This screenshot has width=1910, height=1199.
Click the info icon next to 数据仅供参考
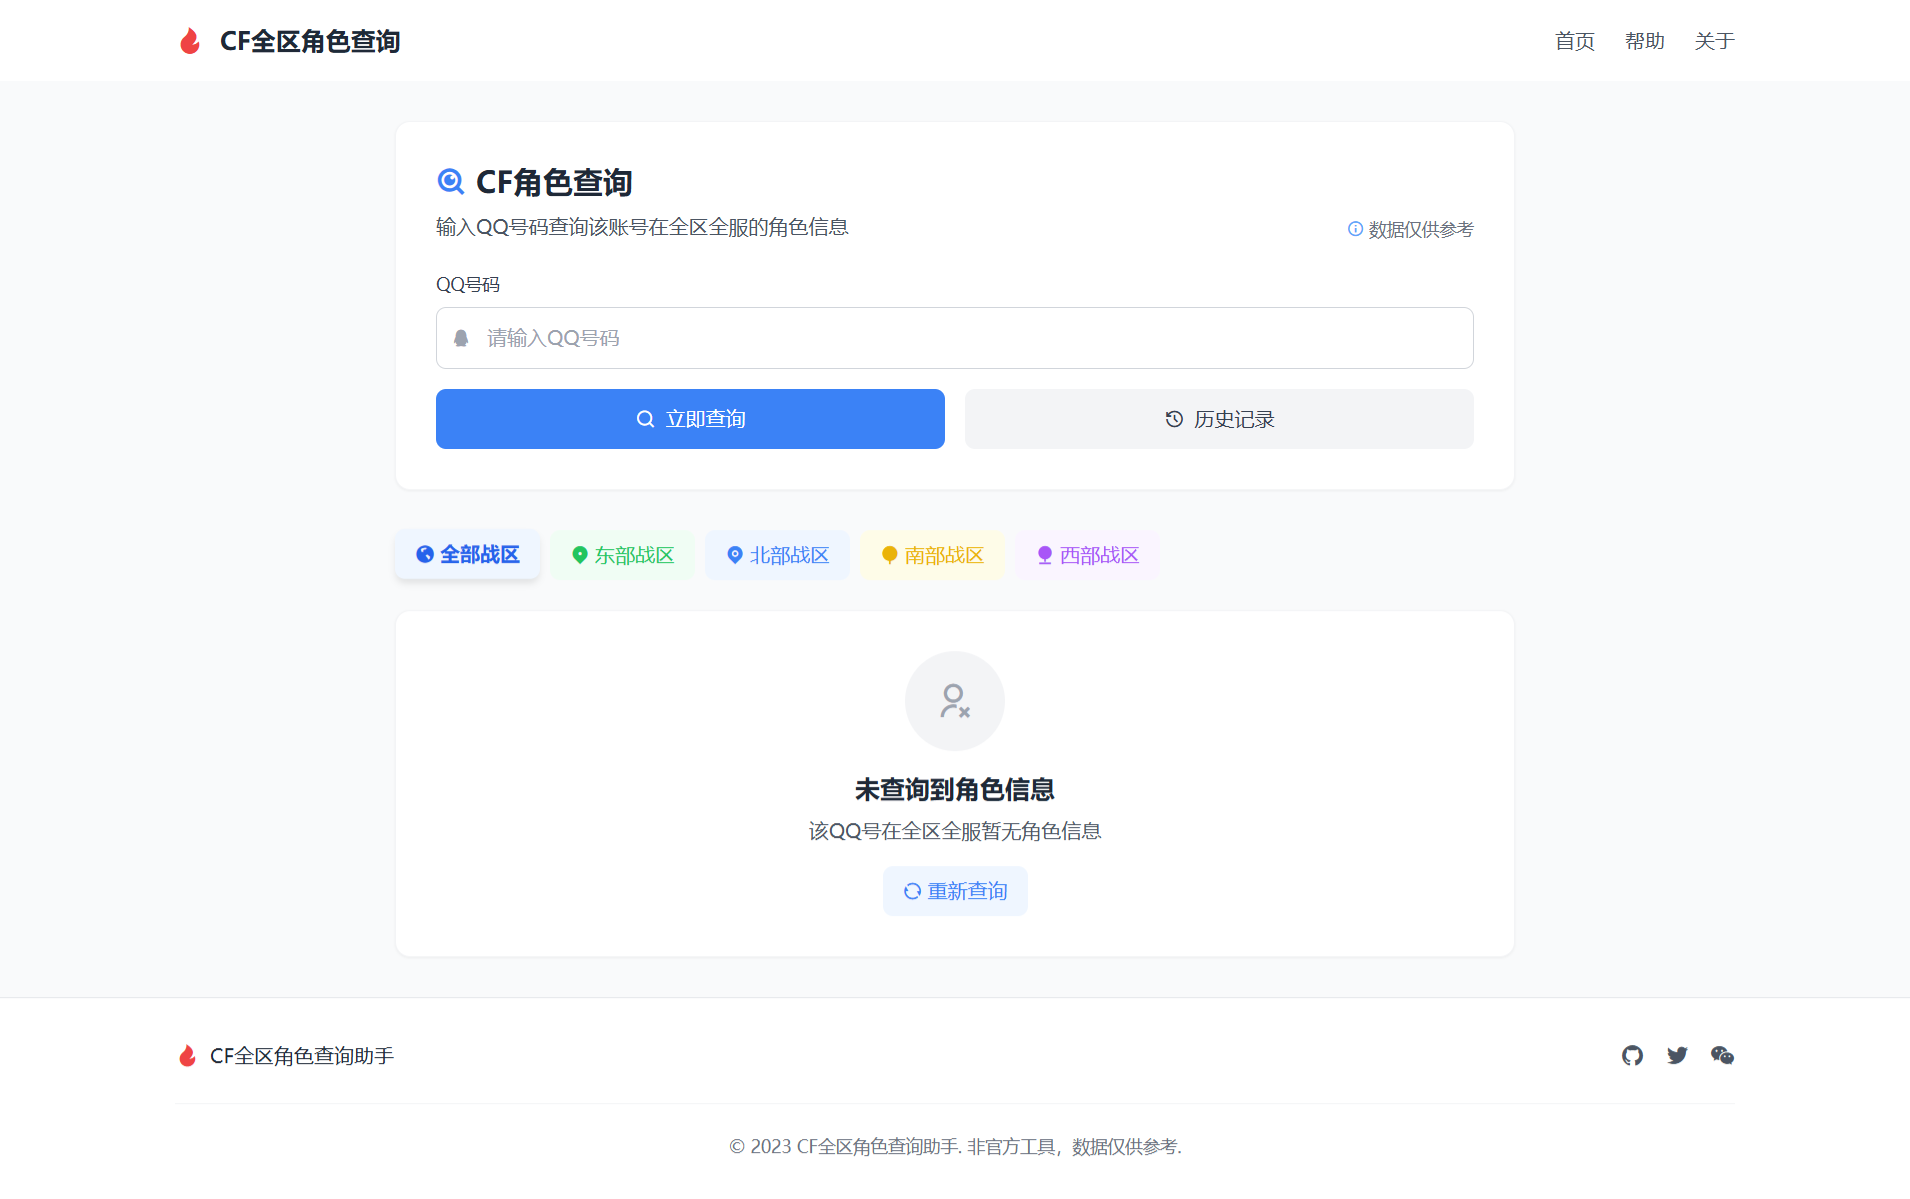click(1354, 229)
